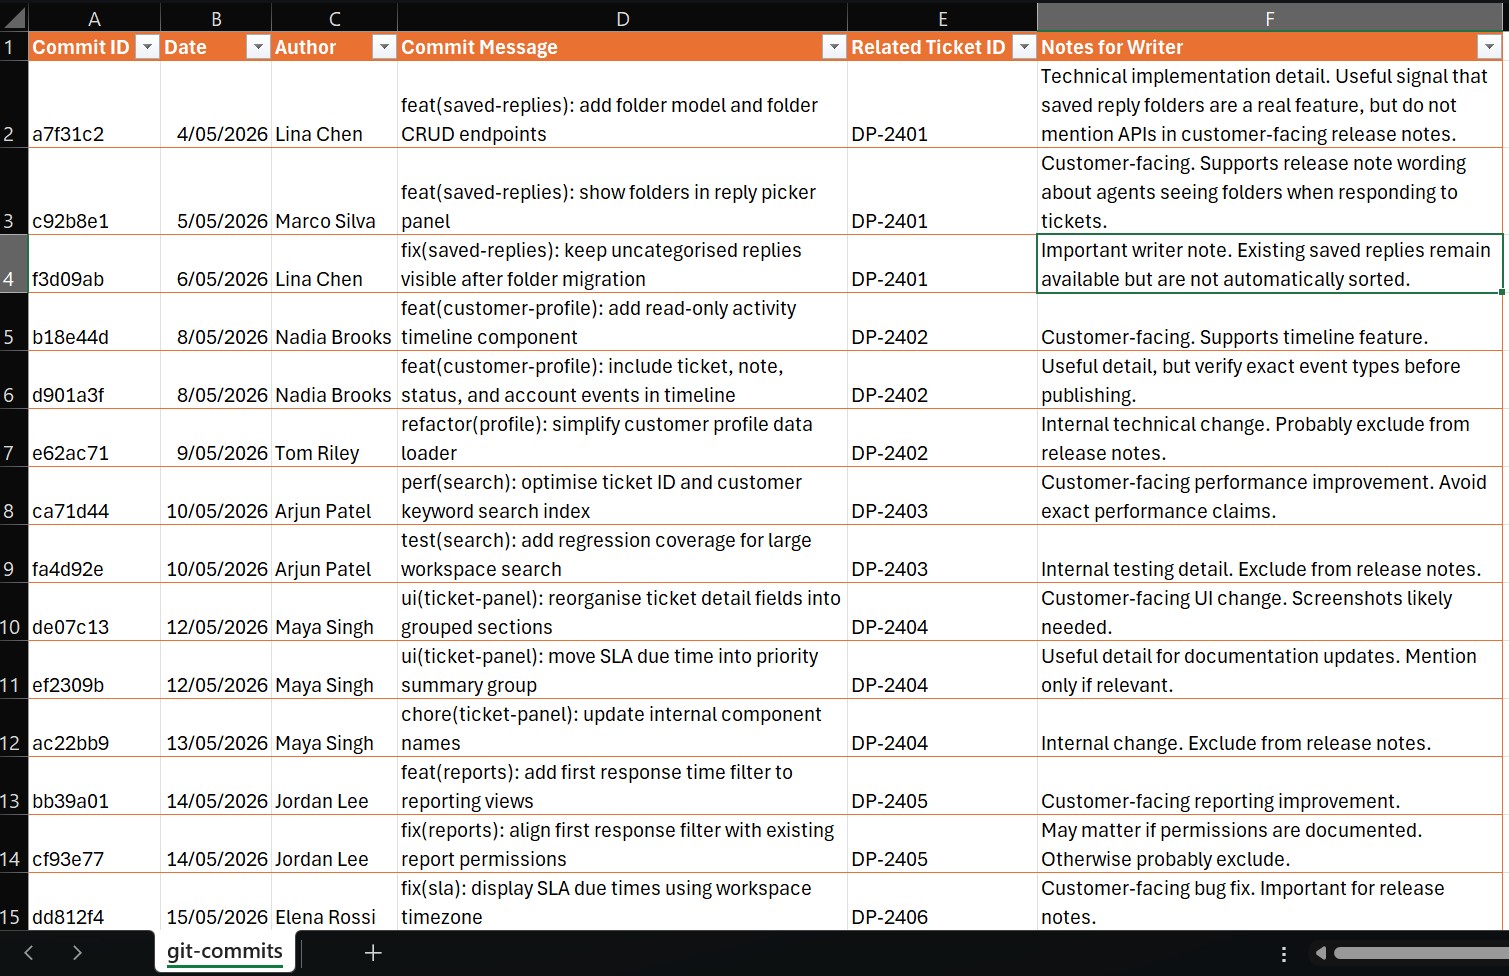Viewport: 1509px width, 976px height.
Task: Open the Related Ticket ID filter dropdown
Action: [x=1024, y=47]
